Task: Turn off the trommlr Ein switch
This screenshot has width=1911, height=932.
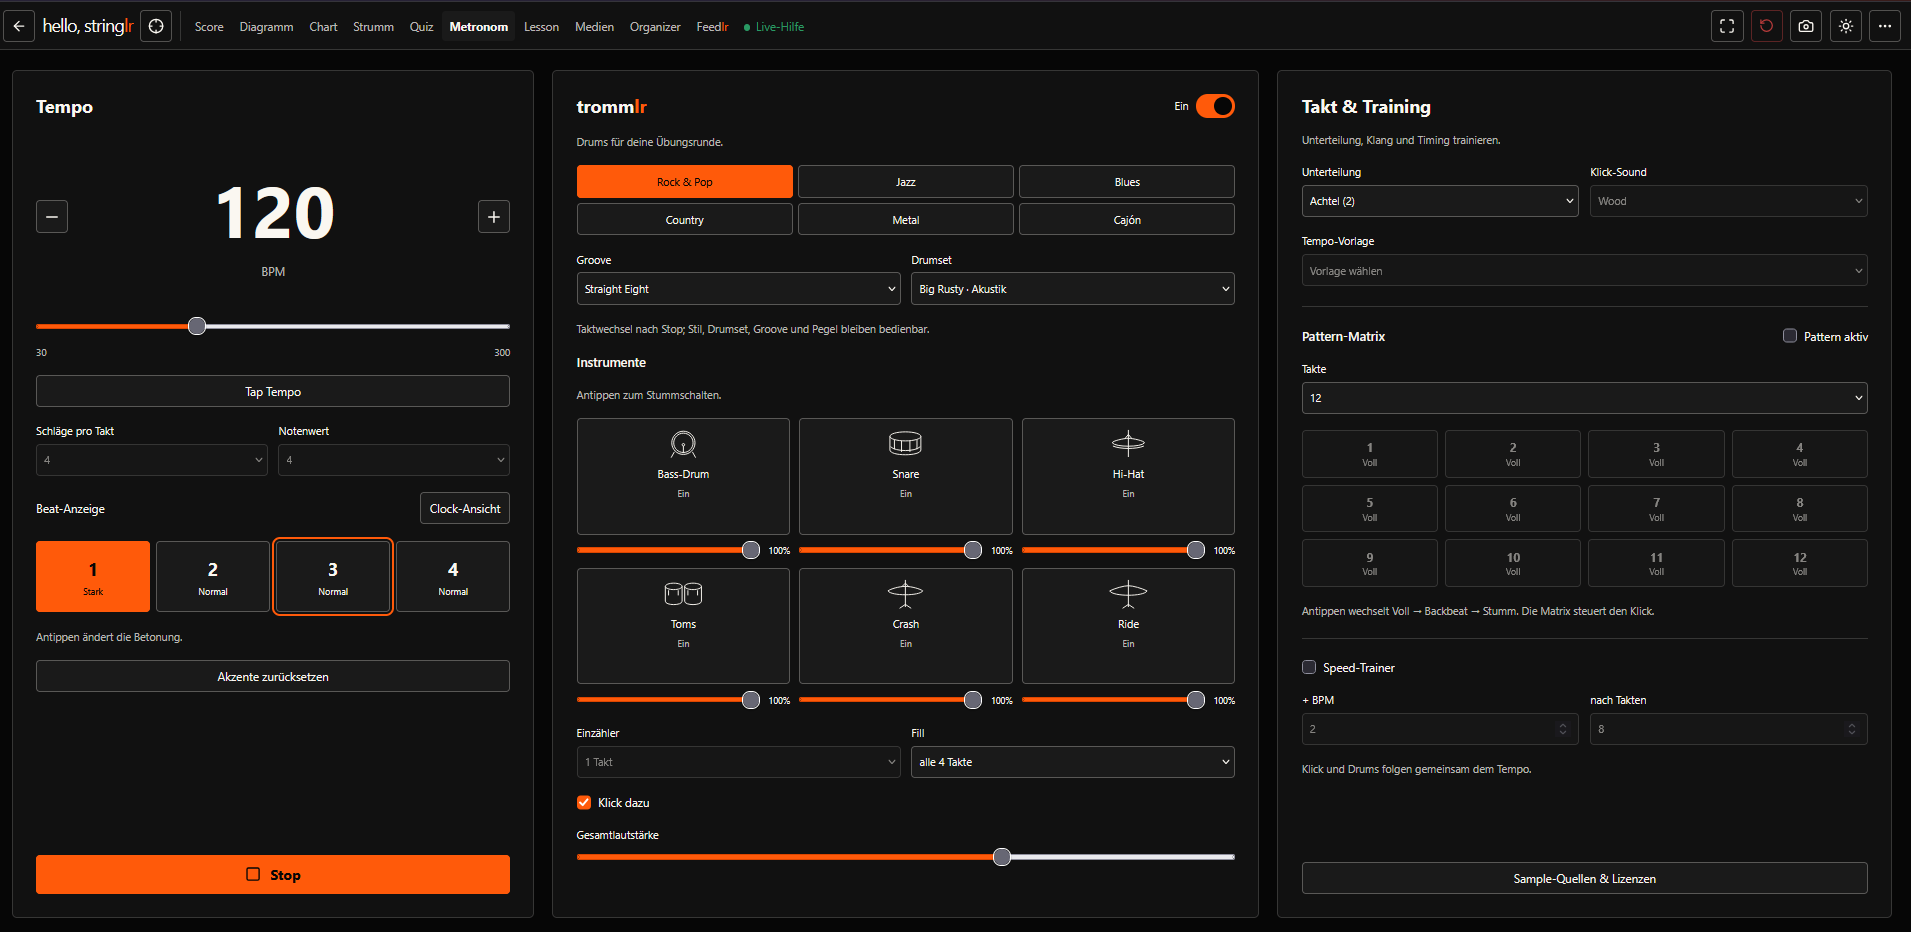Action: pyautogui.click(x=1215, y=106)
